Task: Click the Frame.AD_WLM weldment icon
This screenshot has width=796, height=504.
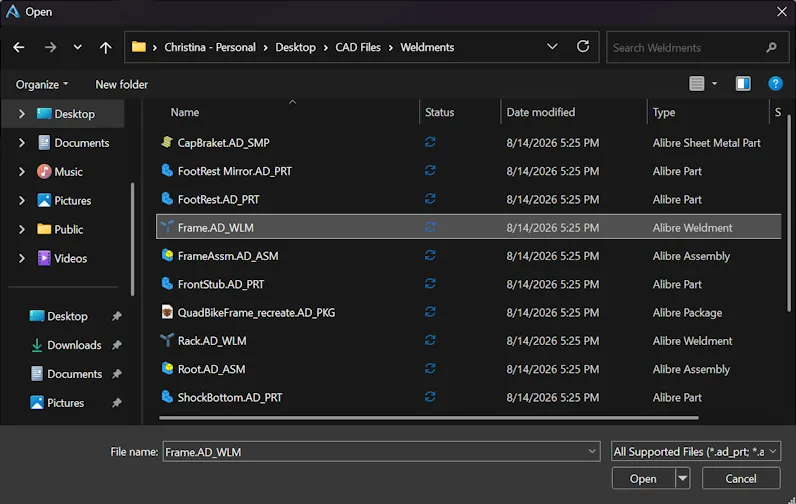Action: [x=167, y=227]
